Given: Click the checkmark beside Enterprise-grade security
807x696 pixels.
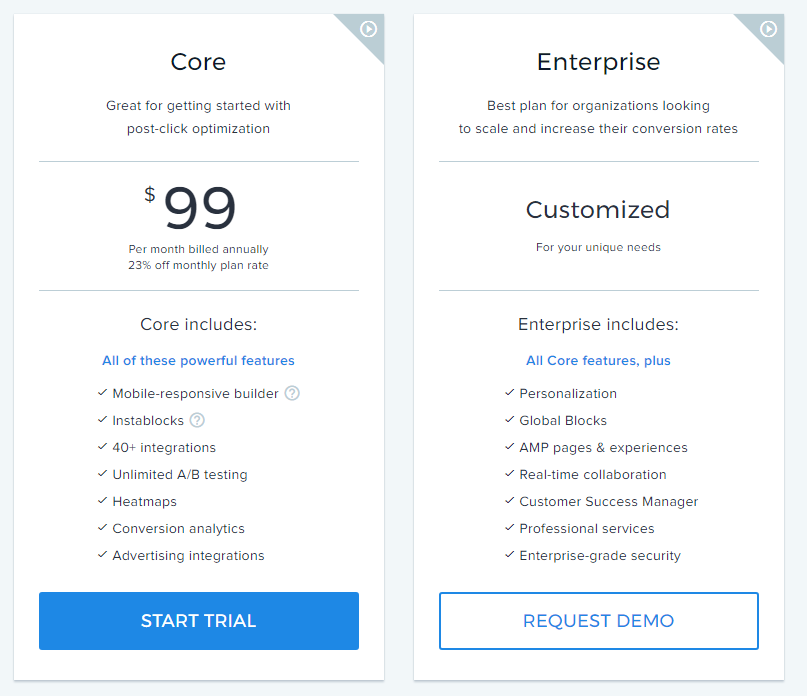Looking at the screenshot, I should coord(510,554).
